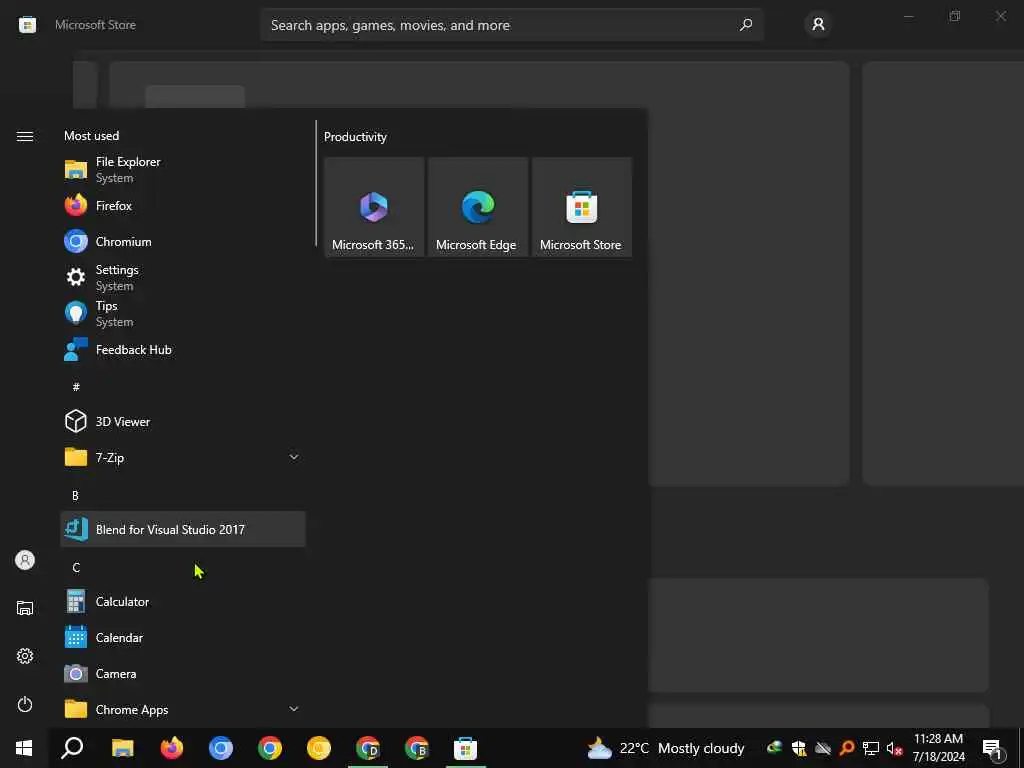1024x768 pixels.
Task: Open Google Chrome on the taskbar
Action: pyautogui.click(x=270, y=748)
